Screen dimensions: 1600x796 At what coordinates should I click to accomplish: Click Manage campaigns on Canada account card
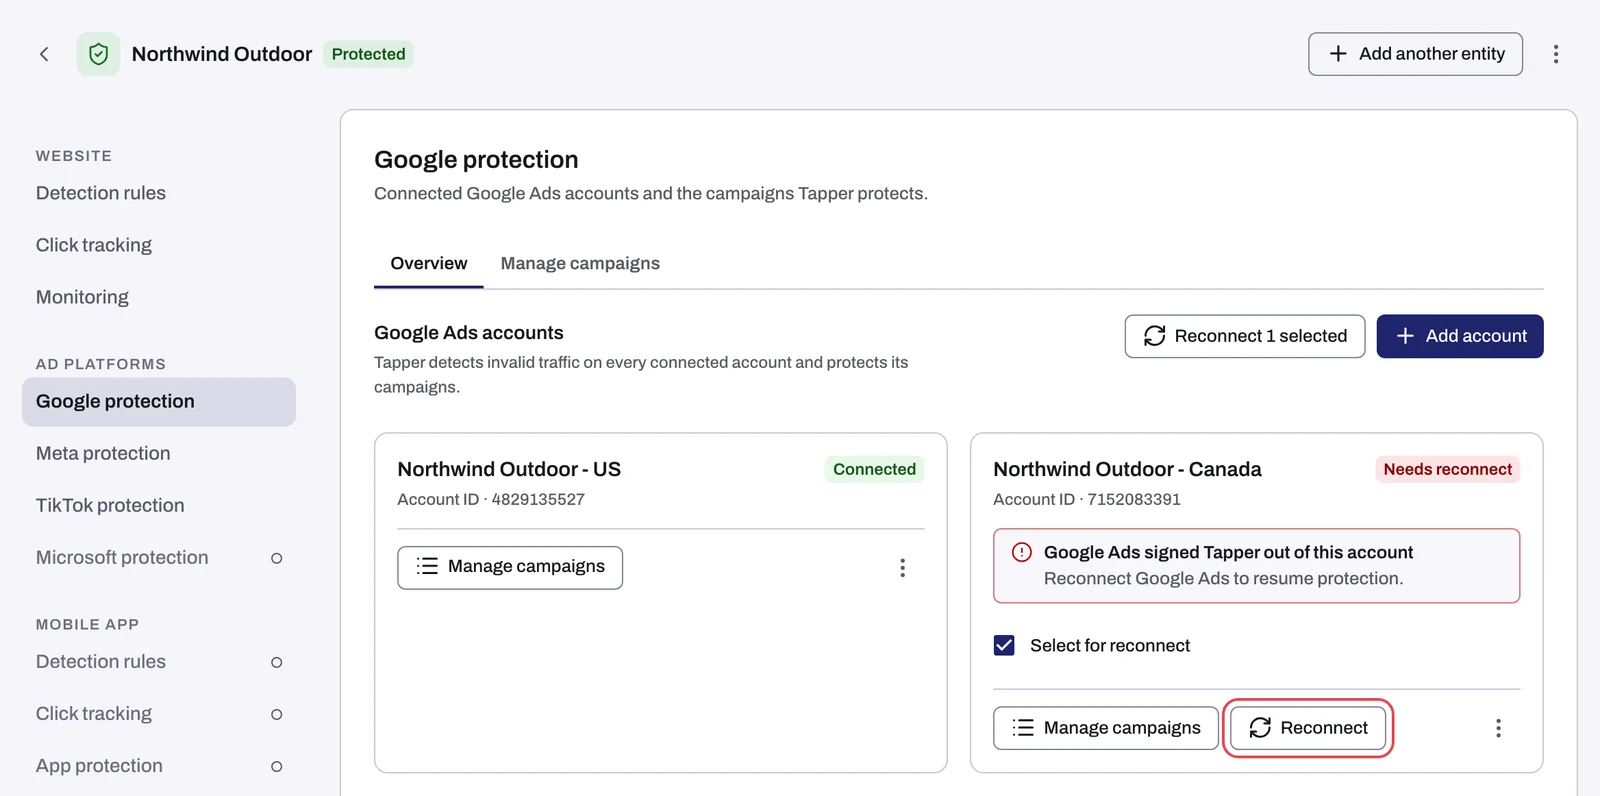click(x=1105, y=728)
